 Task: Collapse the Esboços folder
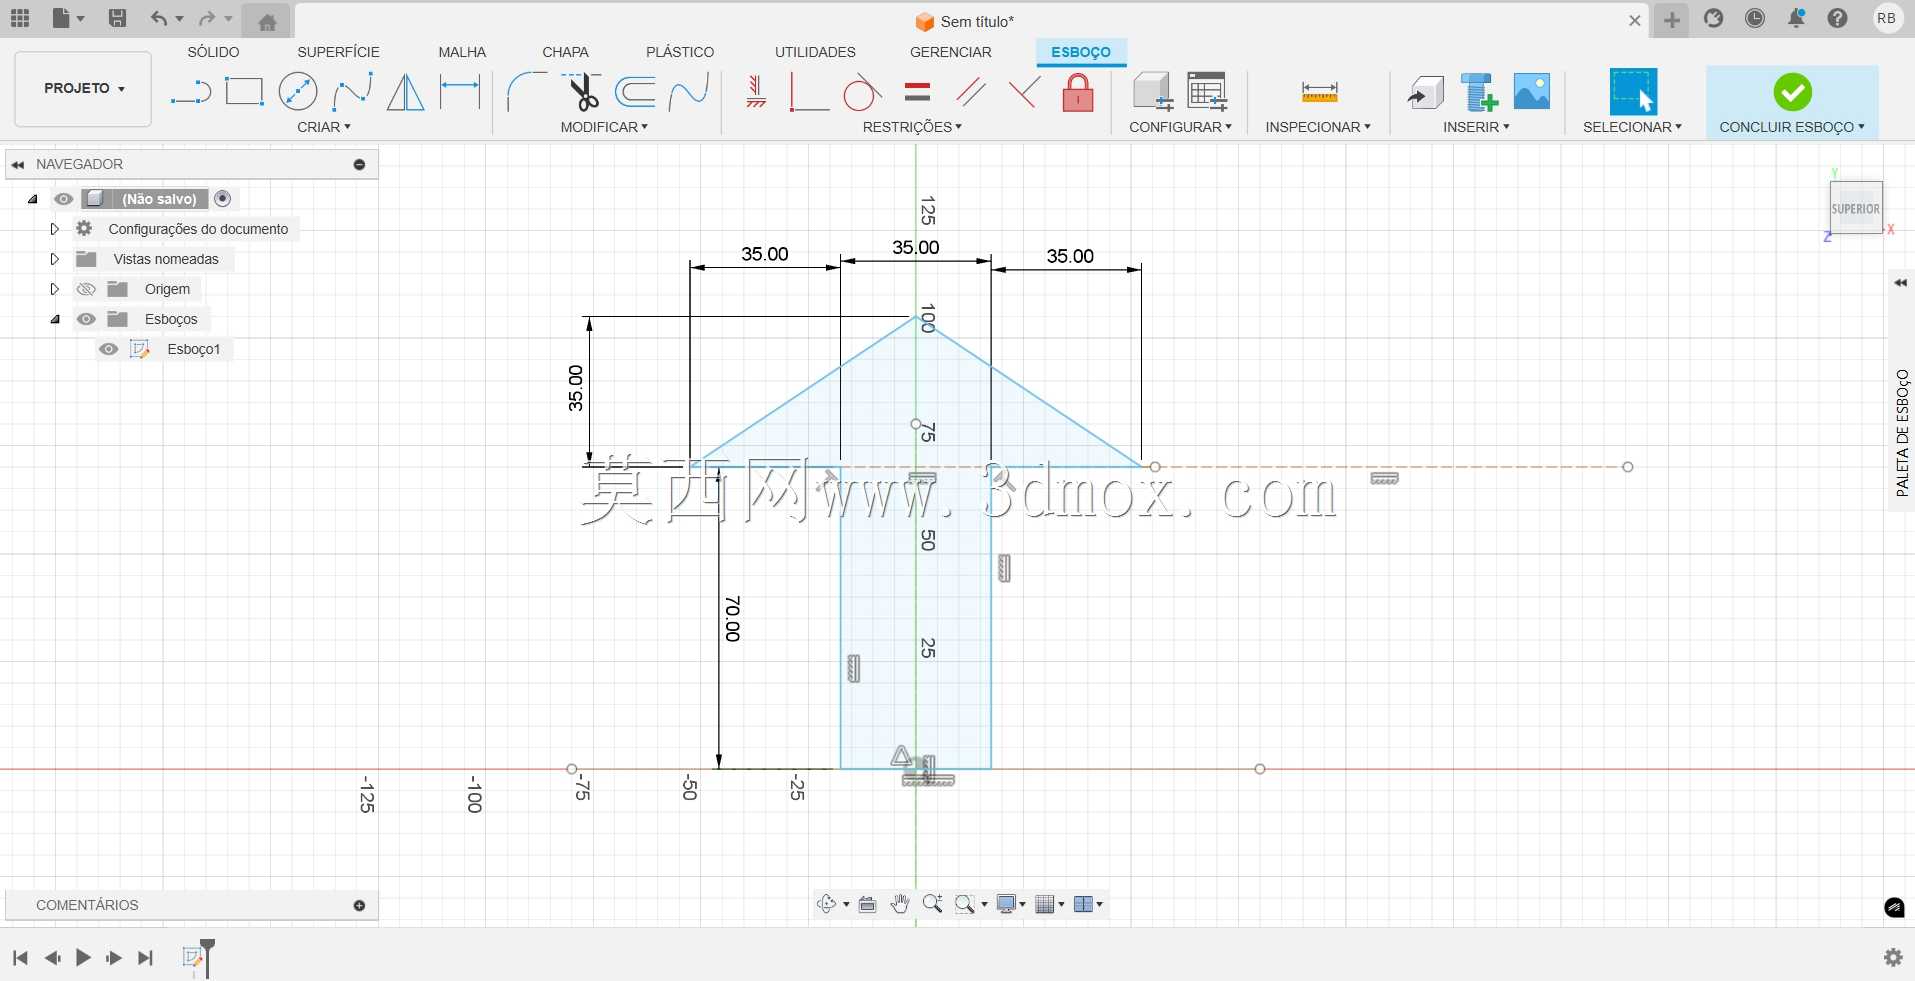[55, 319]
